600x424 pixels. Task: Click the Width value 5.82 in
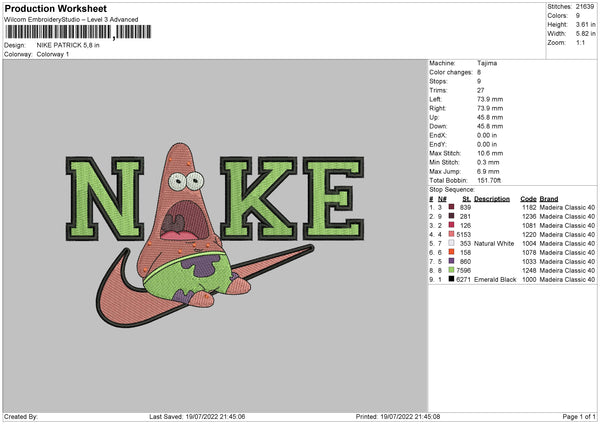[x=585, y=34]
